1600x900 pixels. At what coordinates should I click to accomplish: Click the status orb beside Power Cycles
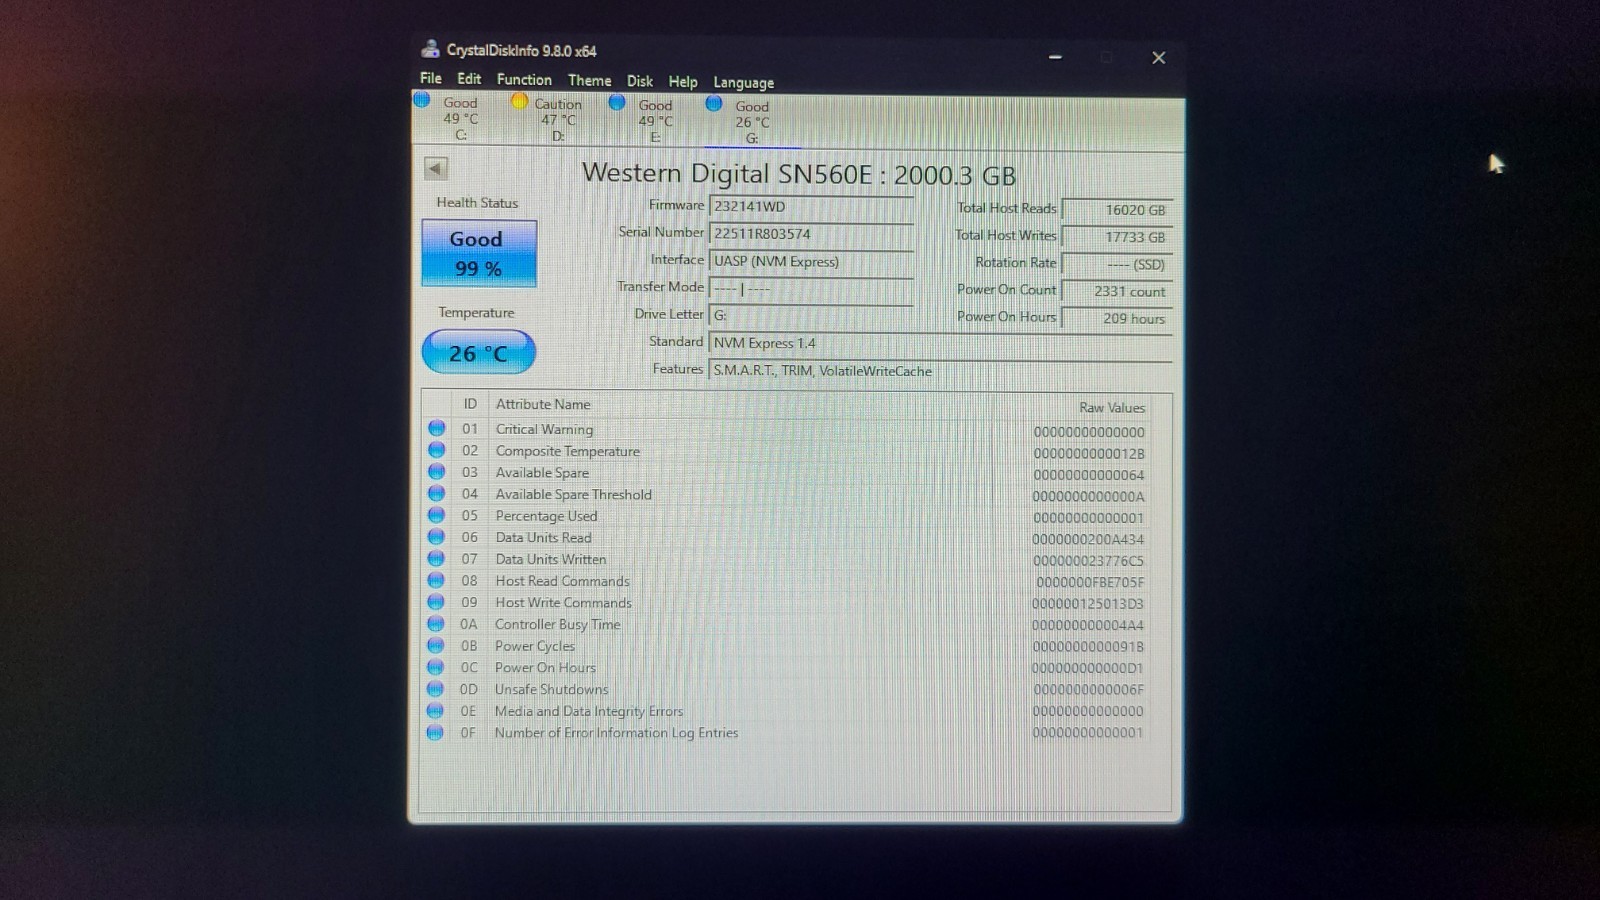pyautogui.click(x=436, y=645)
